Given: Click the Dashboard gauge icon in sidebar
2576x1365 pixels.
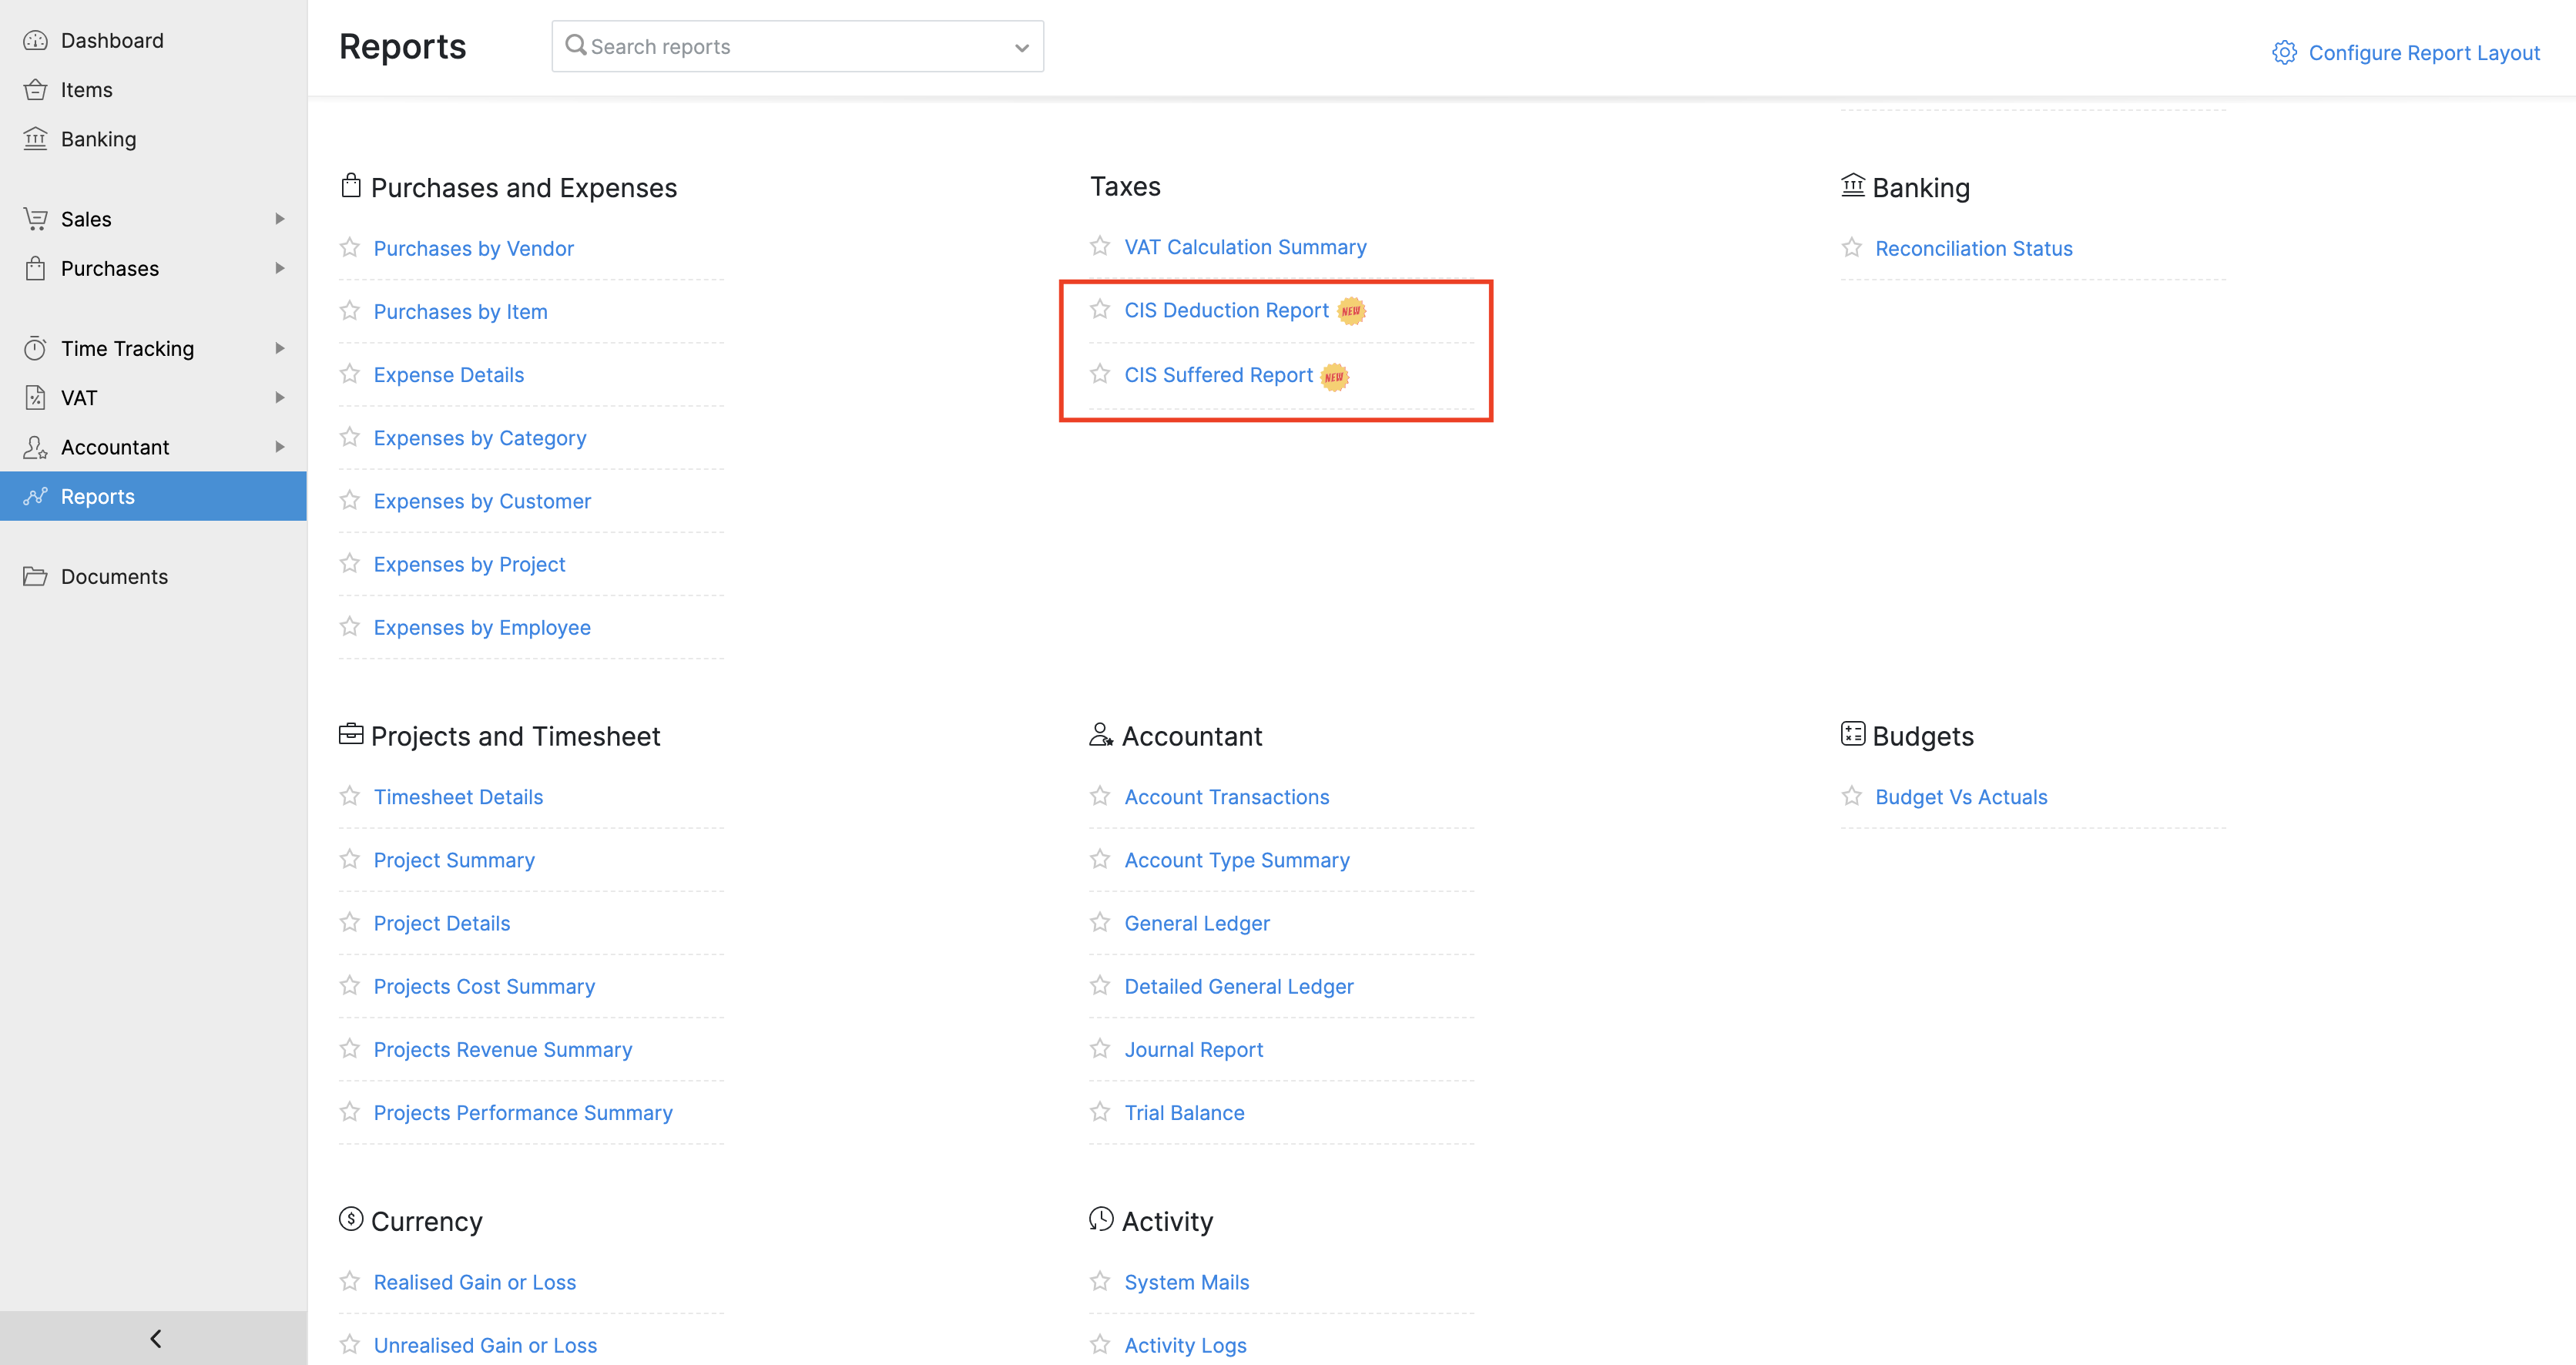Looking at the screenshot, I should [x=35, y=41].
